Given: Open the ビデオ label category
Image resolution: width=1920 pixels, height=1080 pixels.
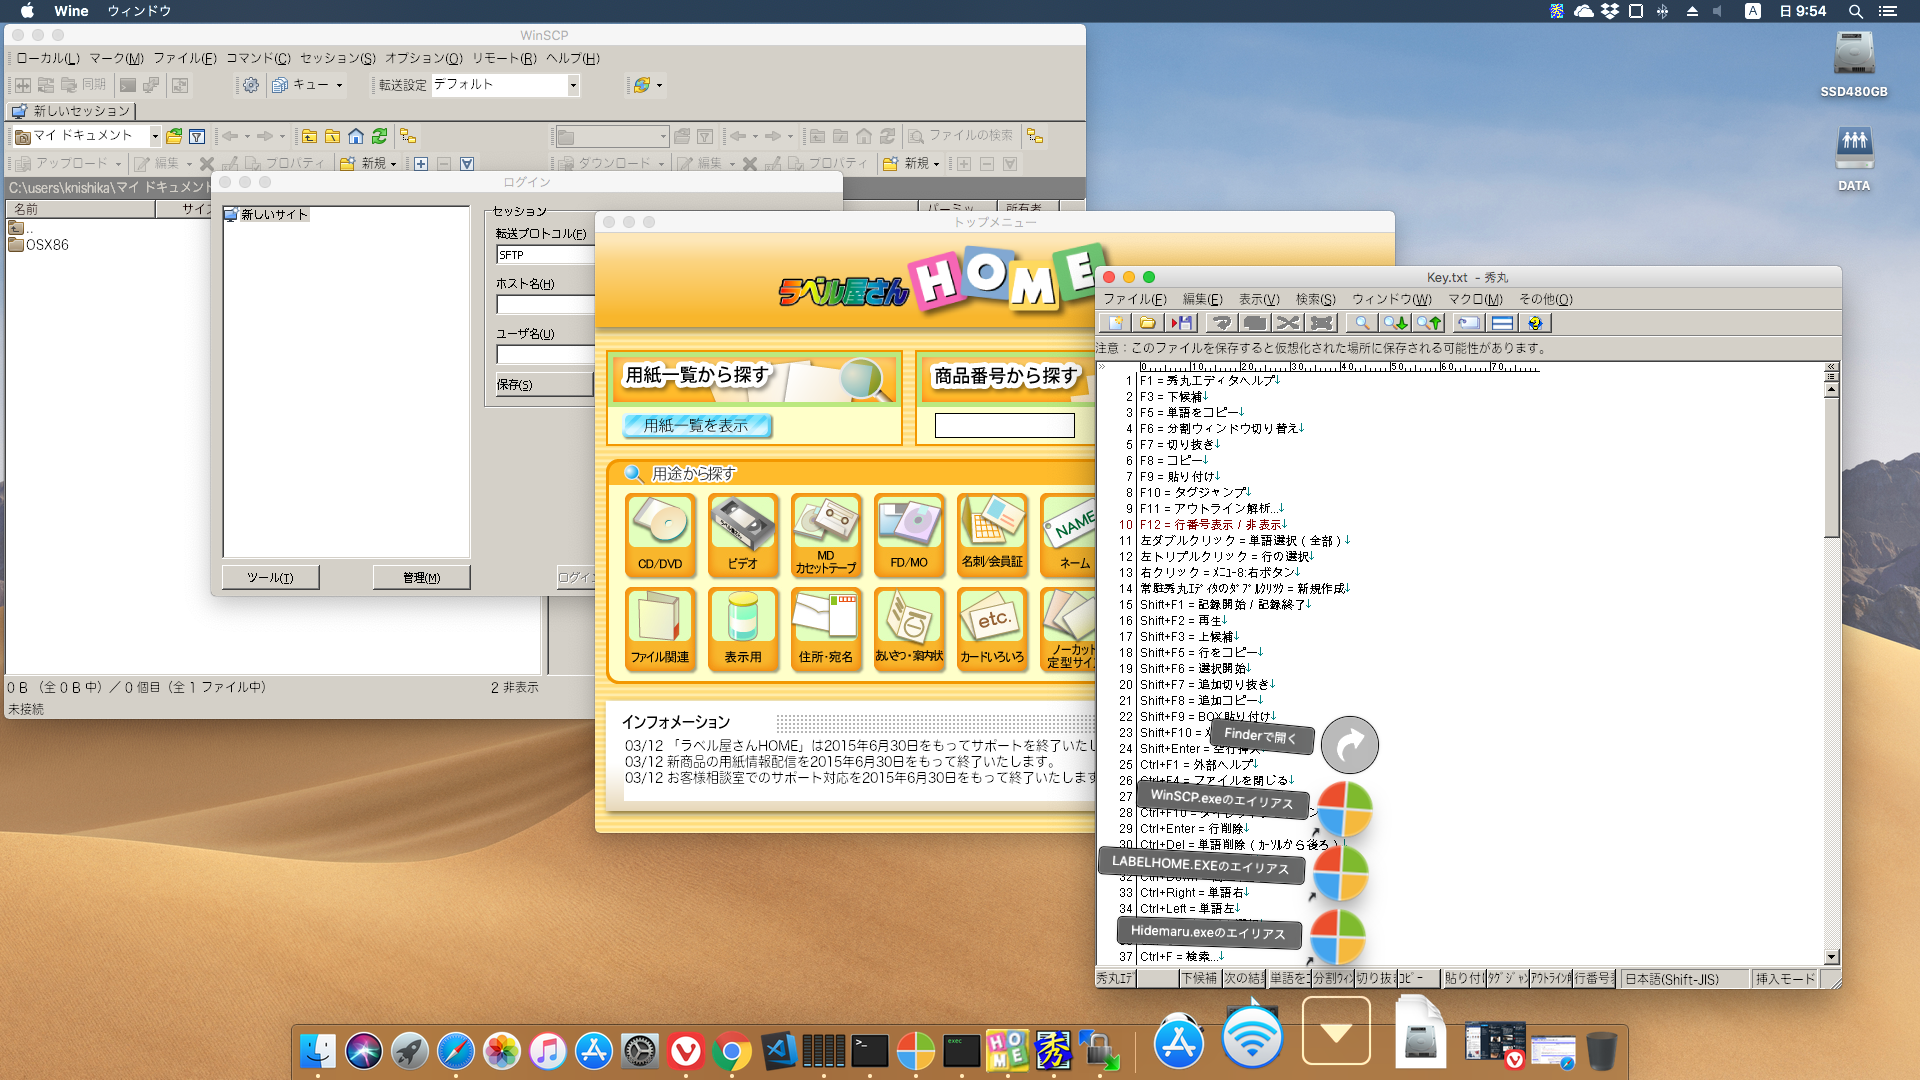Looking at the screenshot, I should pos(743,535).
